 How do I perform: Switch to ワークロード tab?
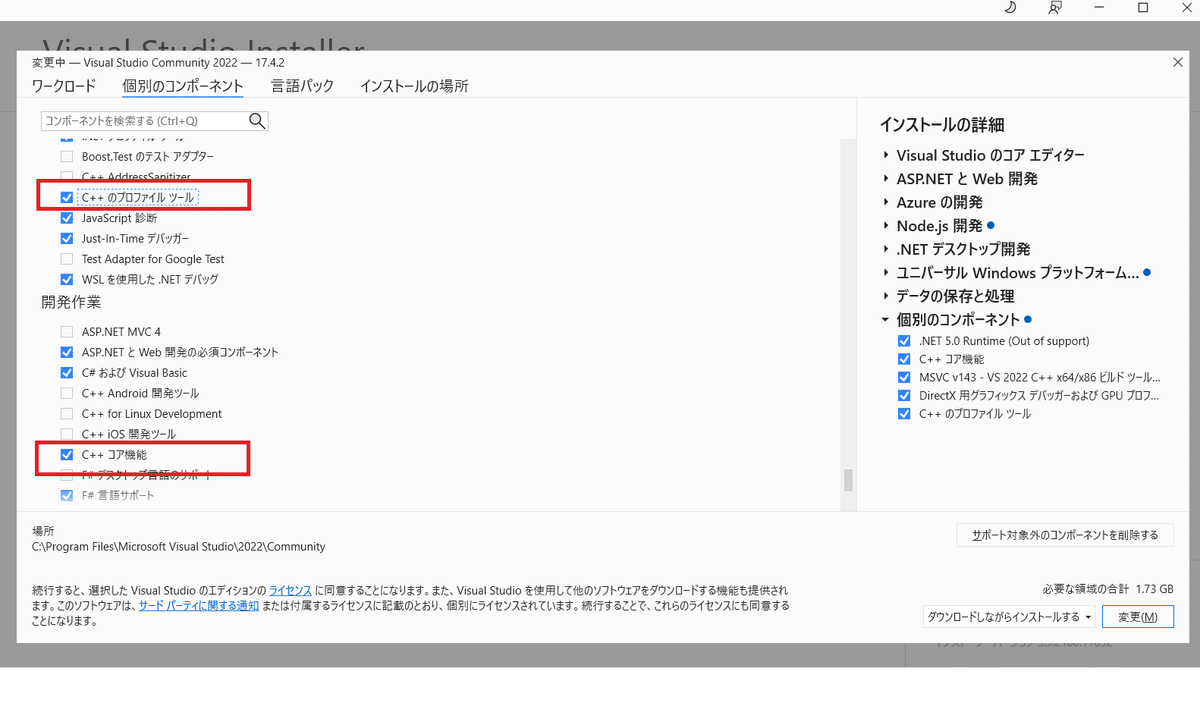click(63, 86)
